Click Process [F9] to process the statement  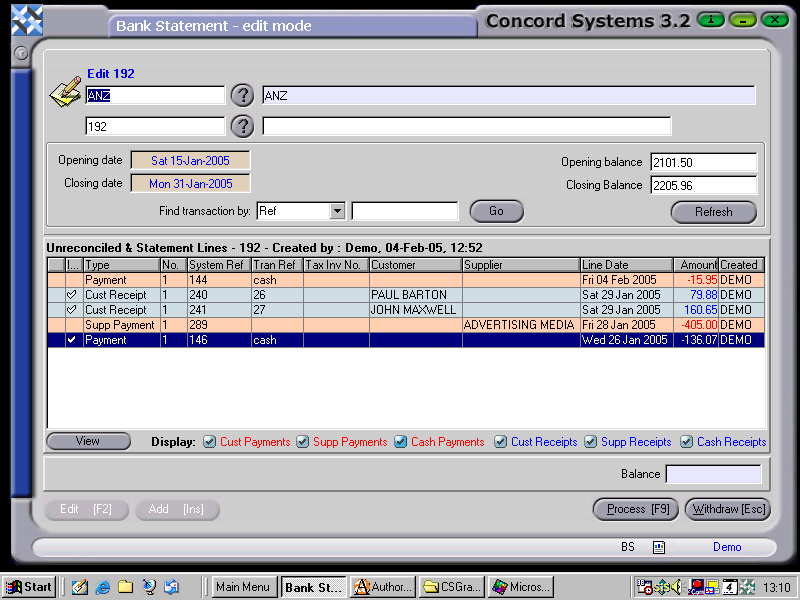(x=635, y=509)
